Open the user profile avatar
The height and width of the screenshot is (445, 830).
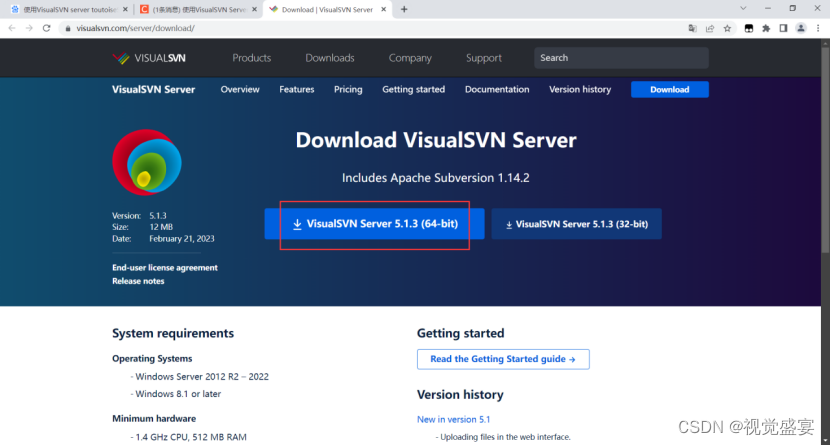[x=801, y=29]
